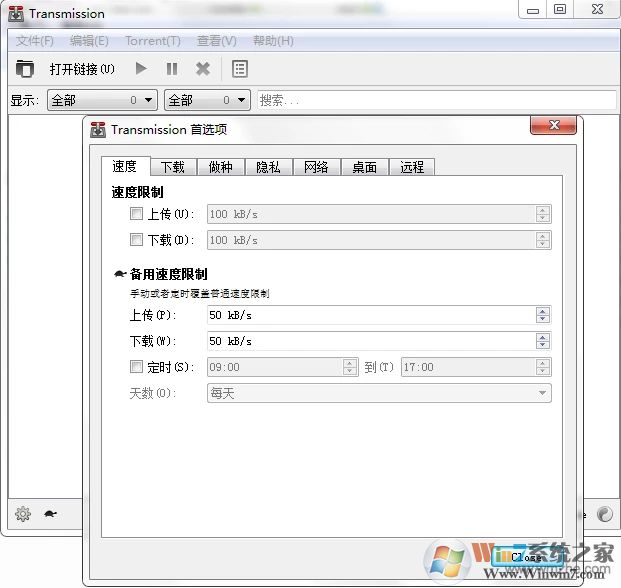
Task: Open torrent properties list icon
Action: click(240, 69)
